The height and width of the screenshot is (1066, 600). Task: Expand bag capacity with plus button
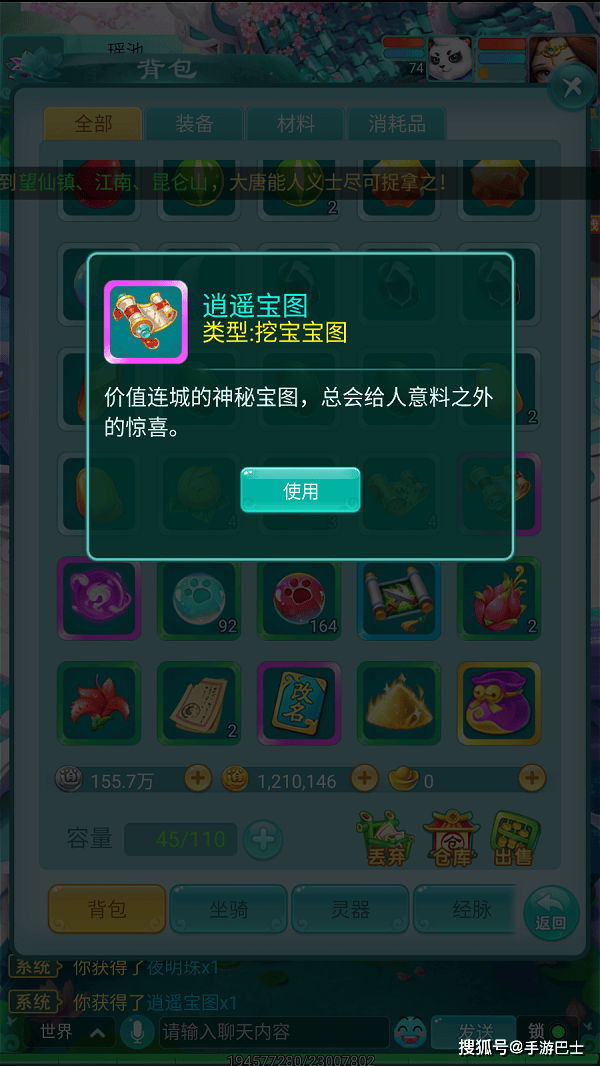263,840
